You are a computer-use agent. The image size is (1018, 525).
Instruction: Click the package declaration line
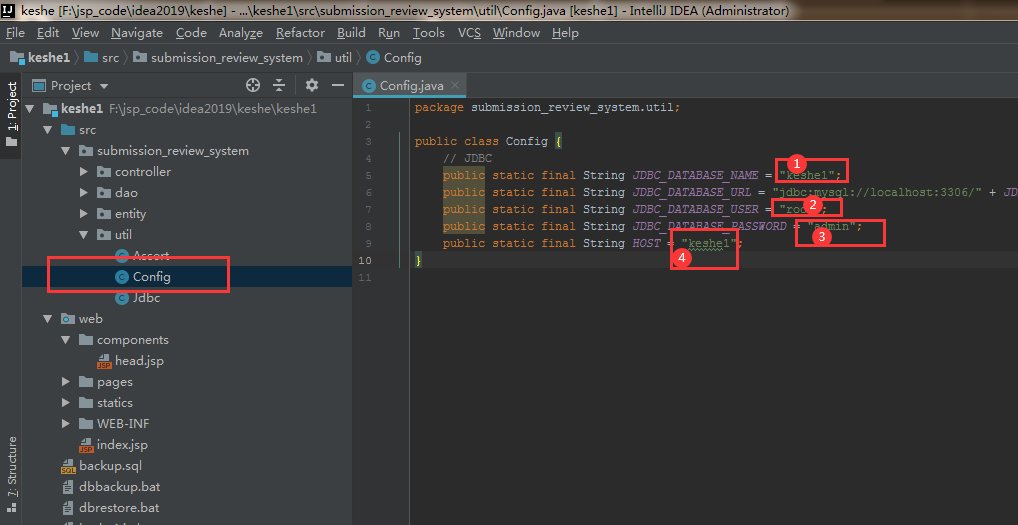(x=547, y=107)
